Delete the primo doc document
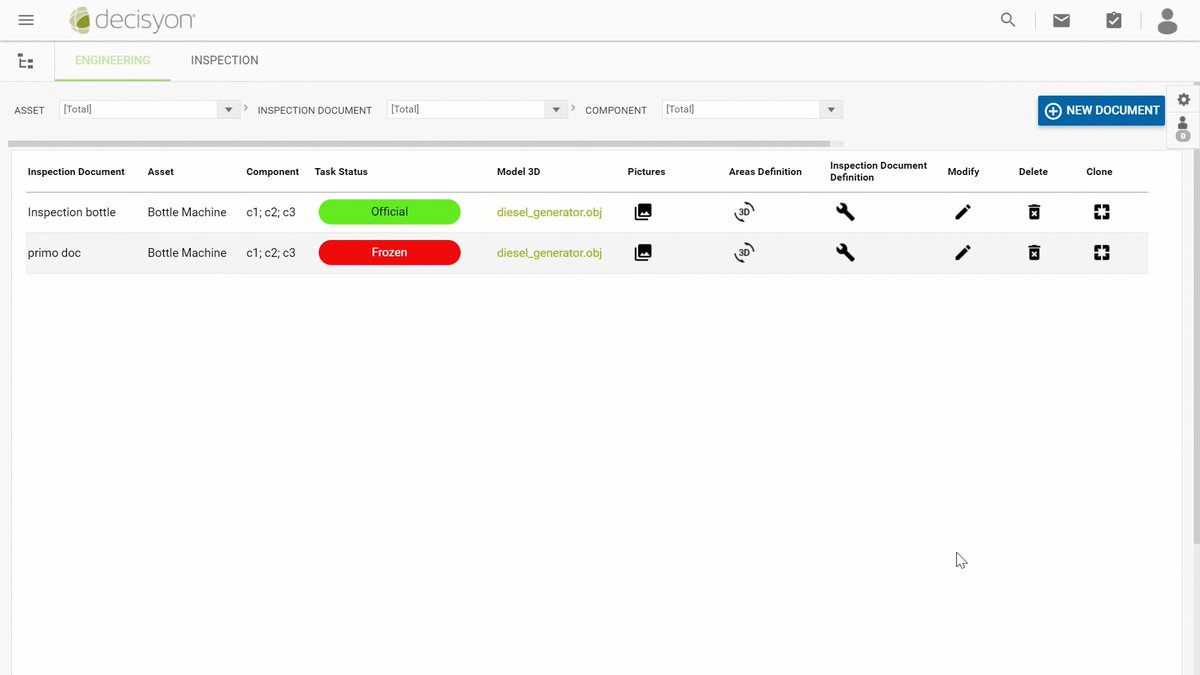The width and height of the screenshot is (1200, 675). (x=1034, y=253)
